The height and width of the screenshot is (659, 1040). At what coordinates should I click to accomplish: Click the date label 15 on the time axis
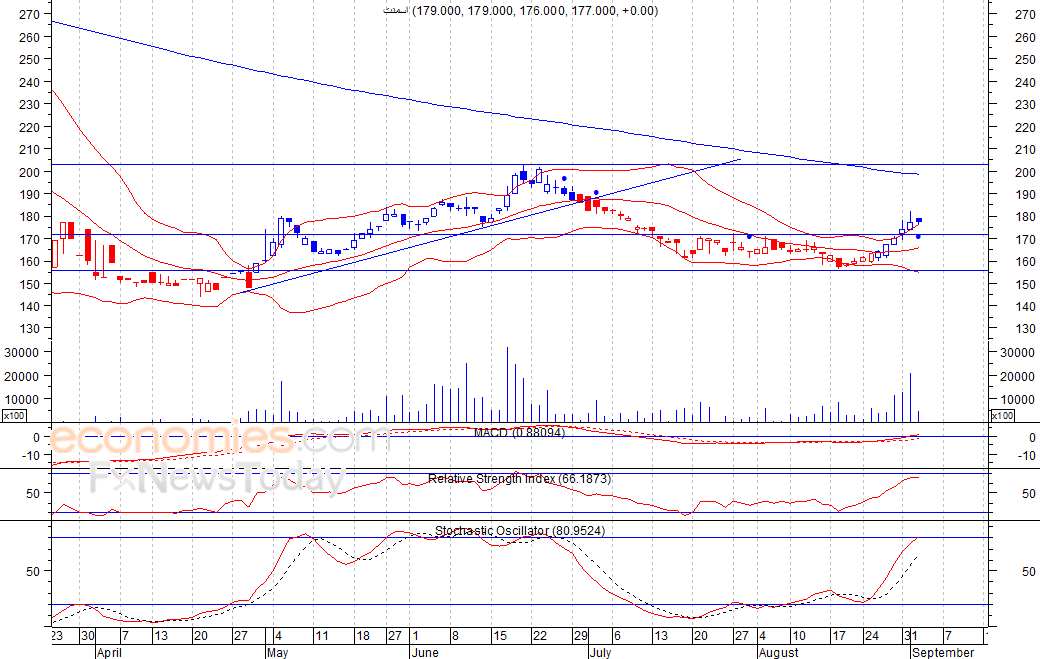(x=499, y=636)
